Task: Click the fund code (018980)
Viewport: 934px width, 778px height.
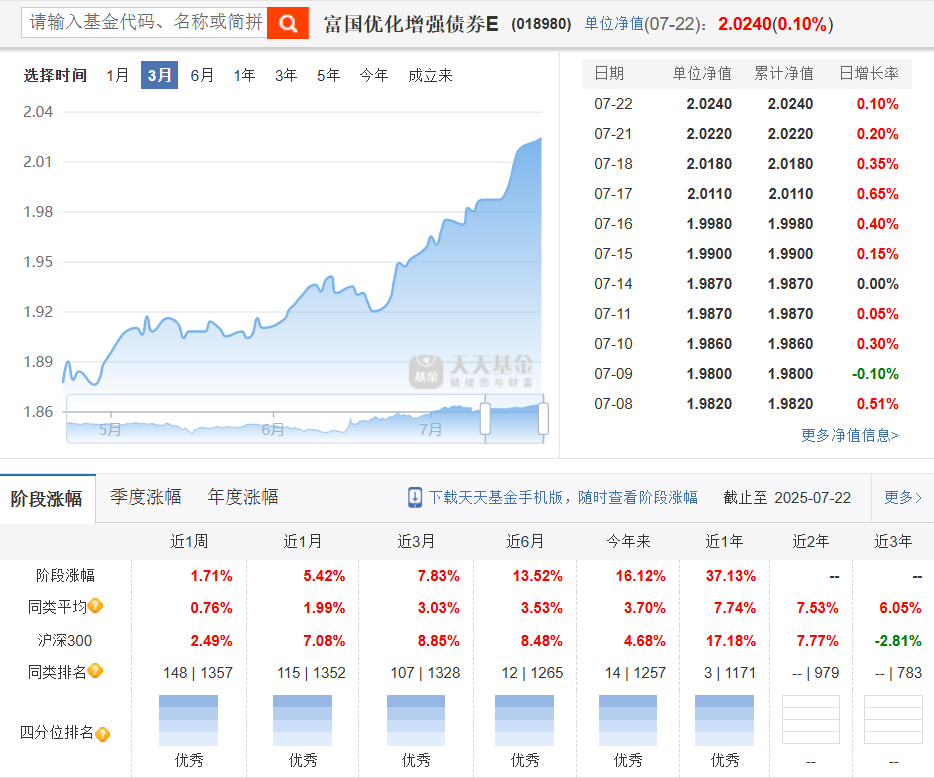Action: click(x=541, y=24)
